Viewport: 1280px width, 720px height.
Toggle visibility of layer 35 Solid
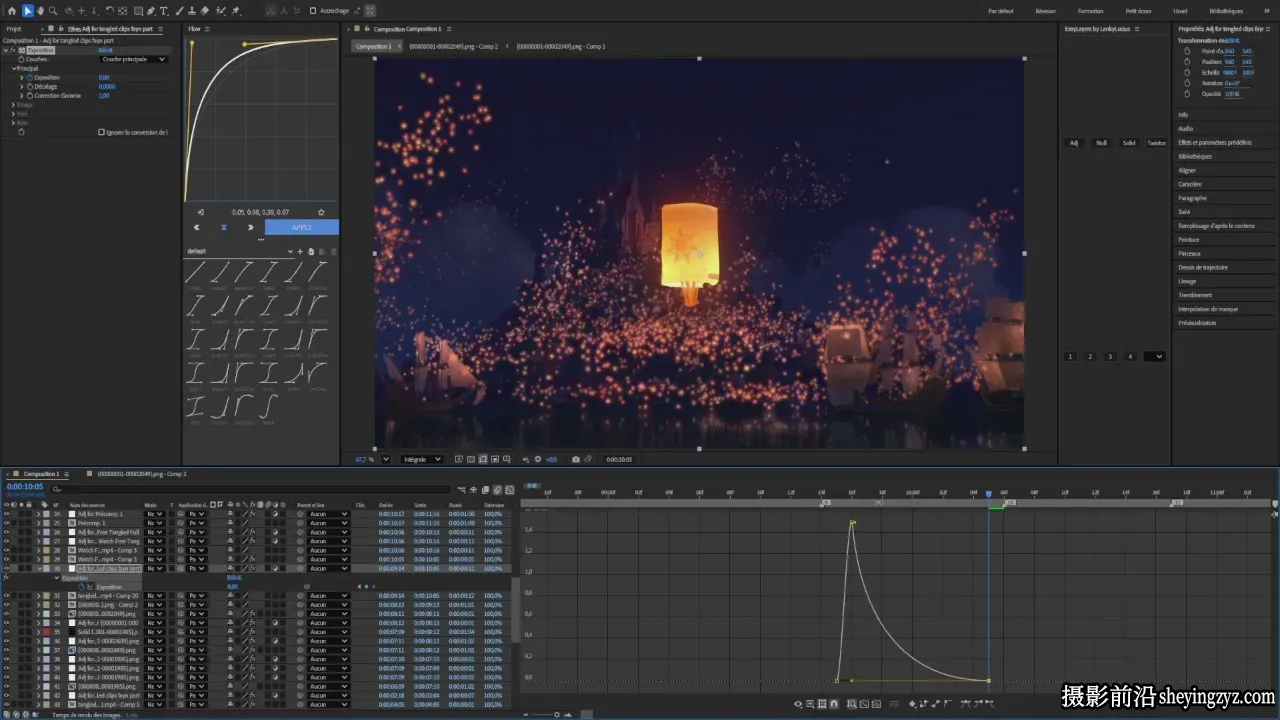(x=7, y=632)
